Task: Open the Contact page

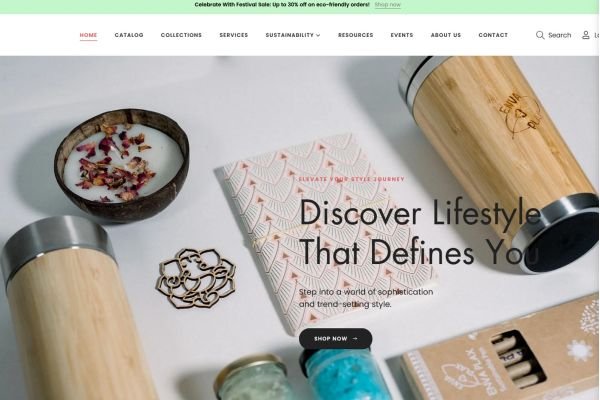Action: [493, 35]
